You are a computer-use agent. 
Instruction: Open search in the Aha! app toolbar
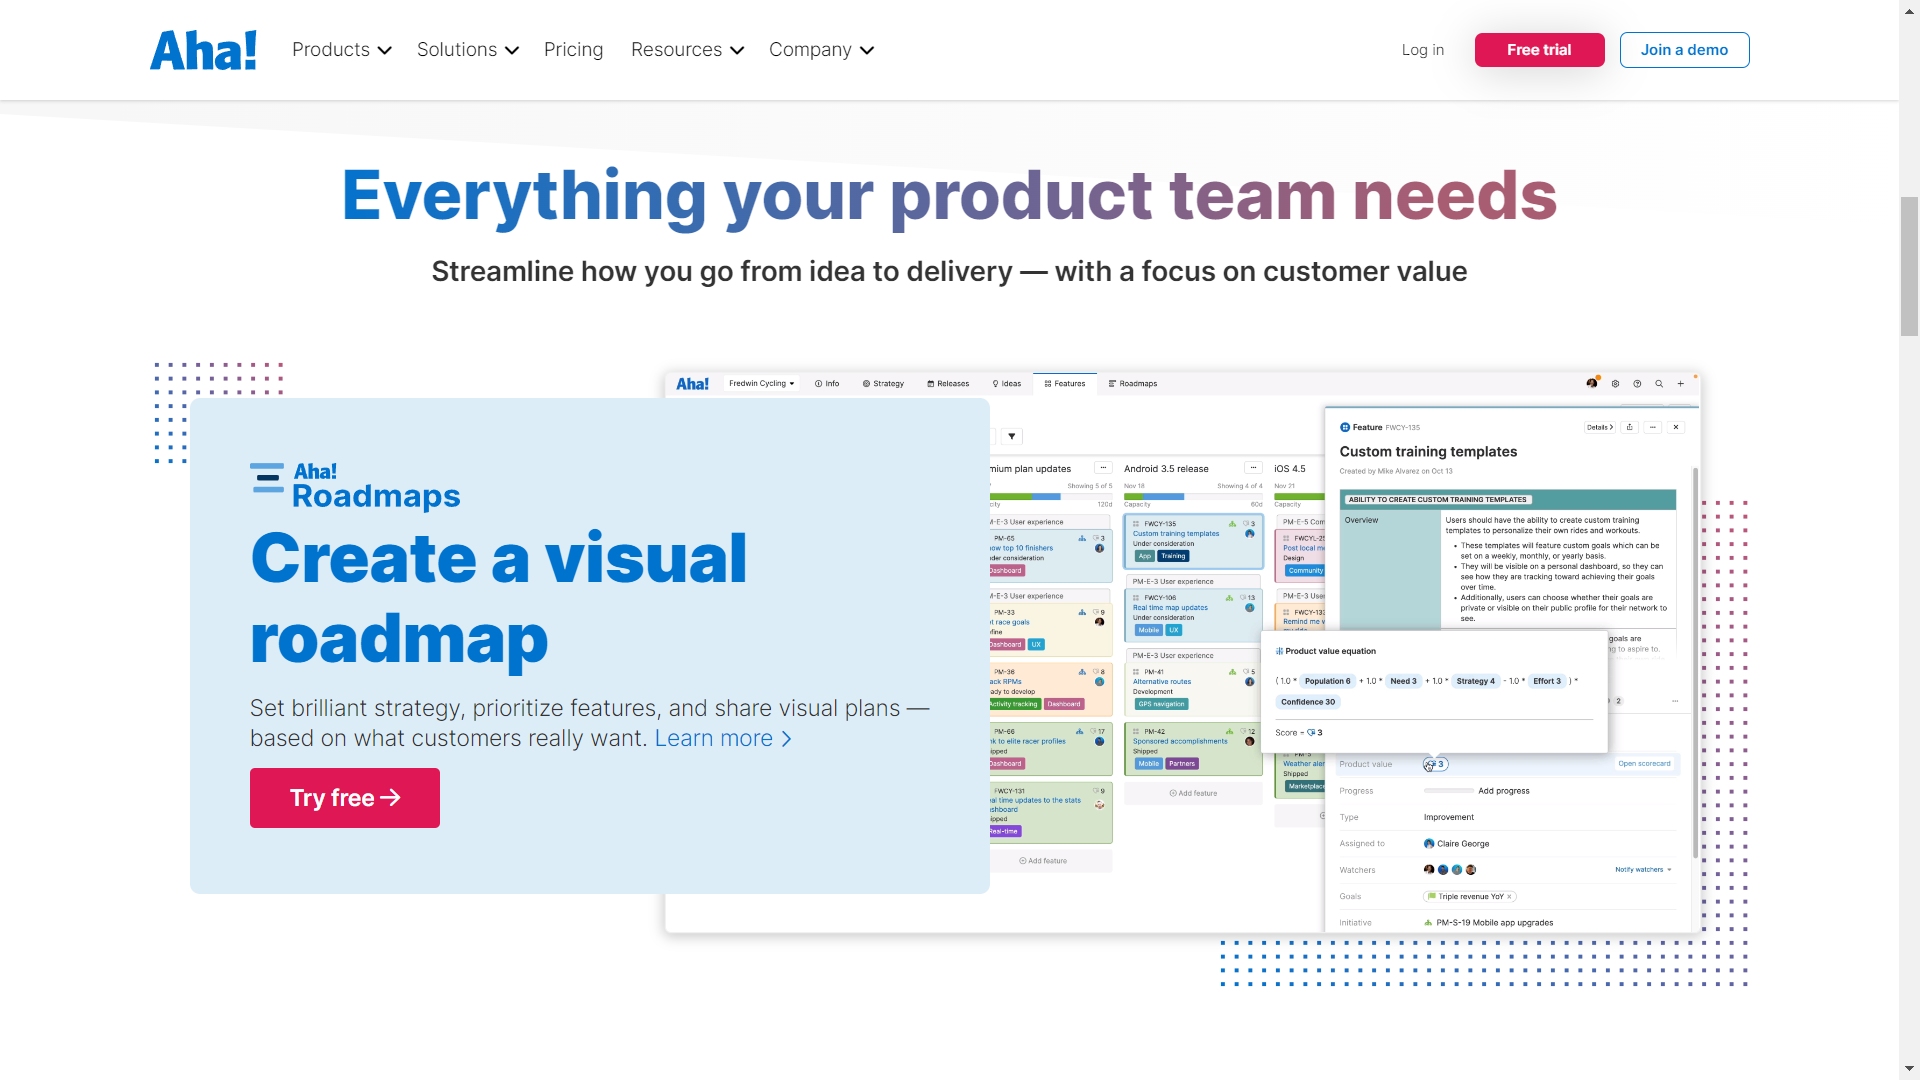(1659, 383)
